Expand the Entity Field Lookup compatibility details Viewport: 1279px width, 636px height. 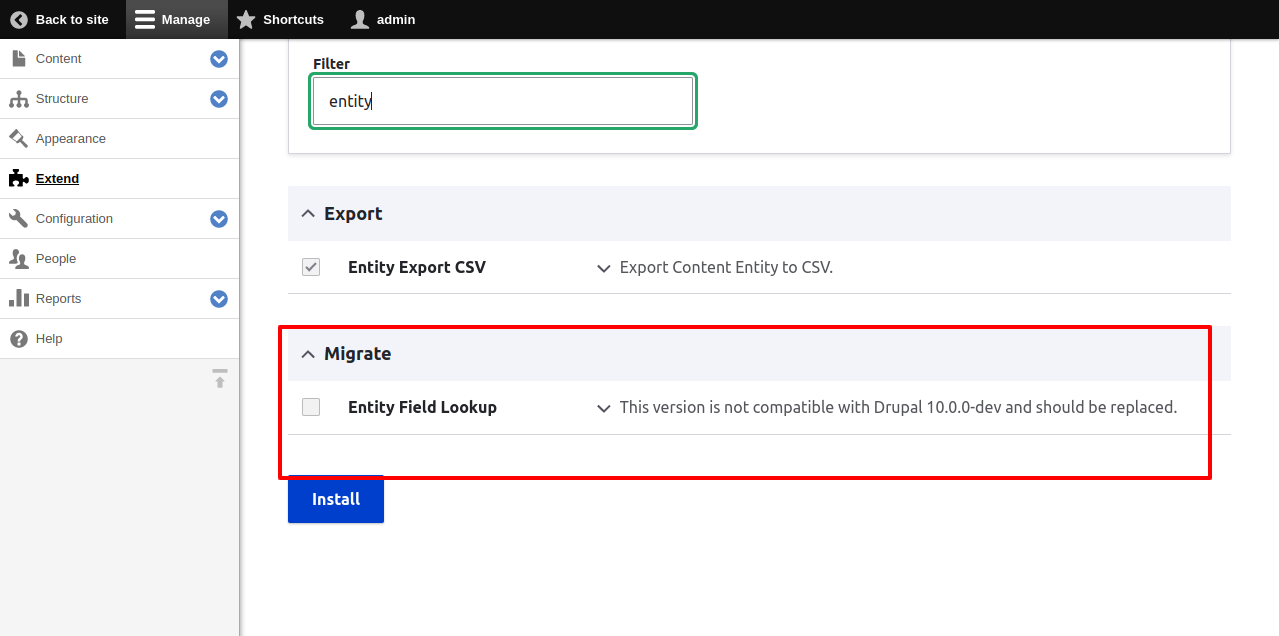[603, 408]
